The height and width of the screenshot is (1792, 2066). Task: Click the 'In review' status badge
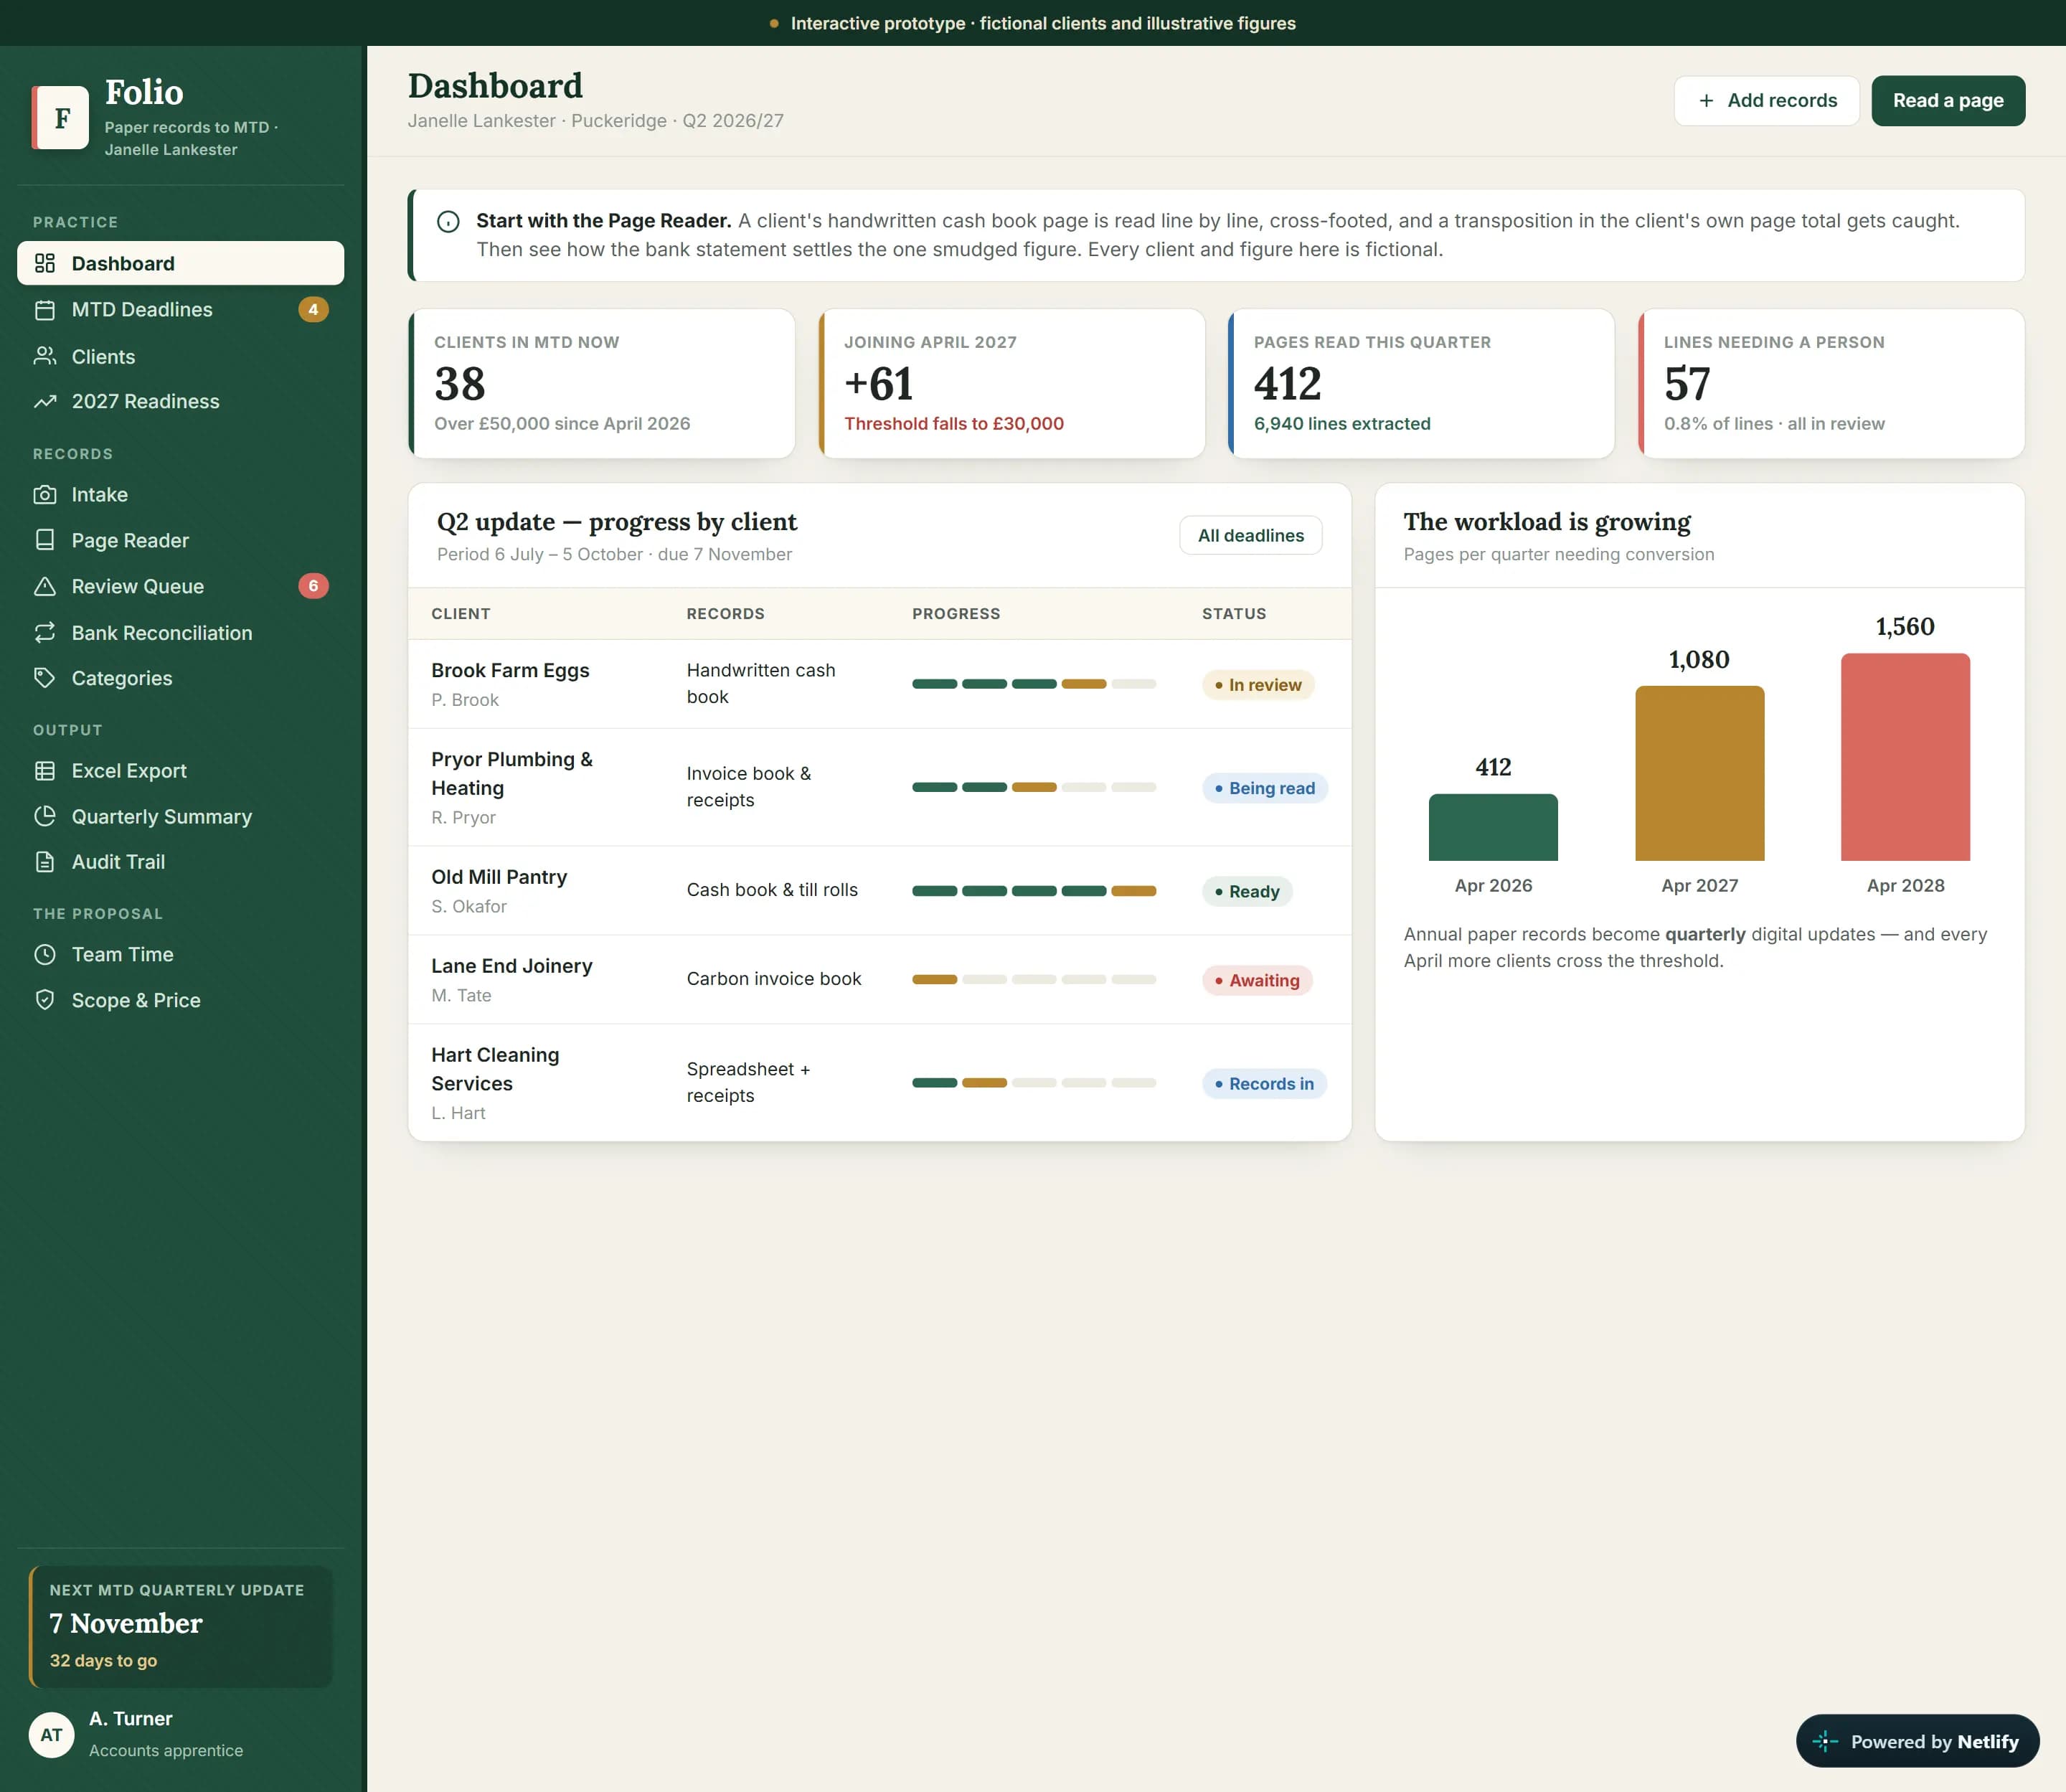coord(1258,685)
